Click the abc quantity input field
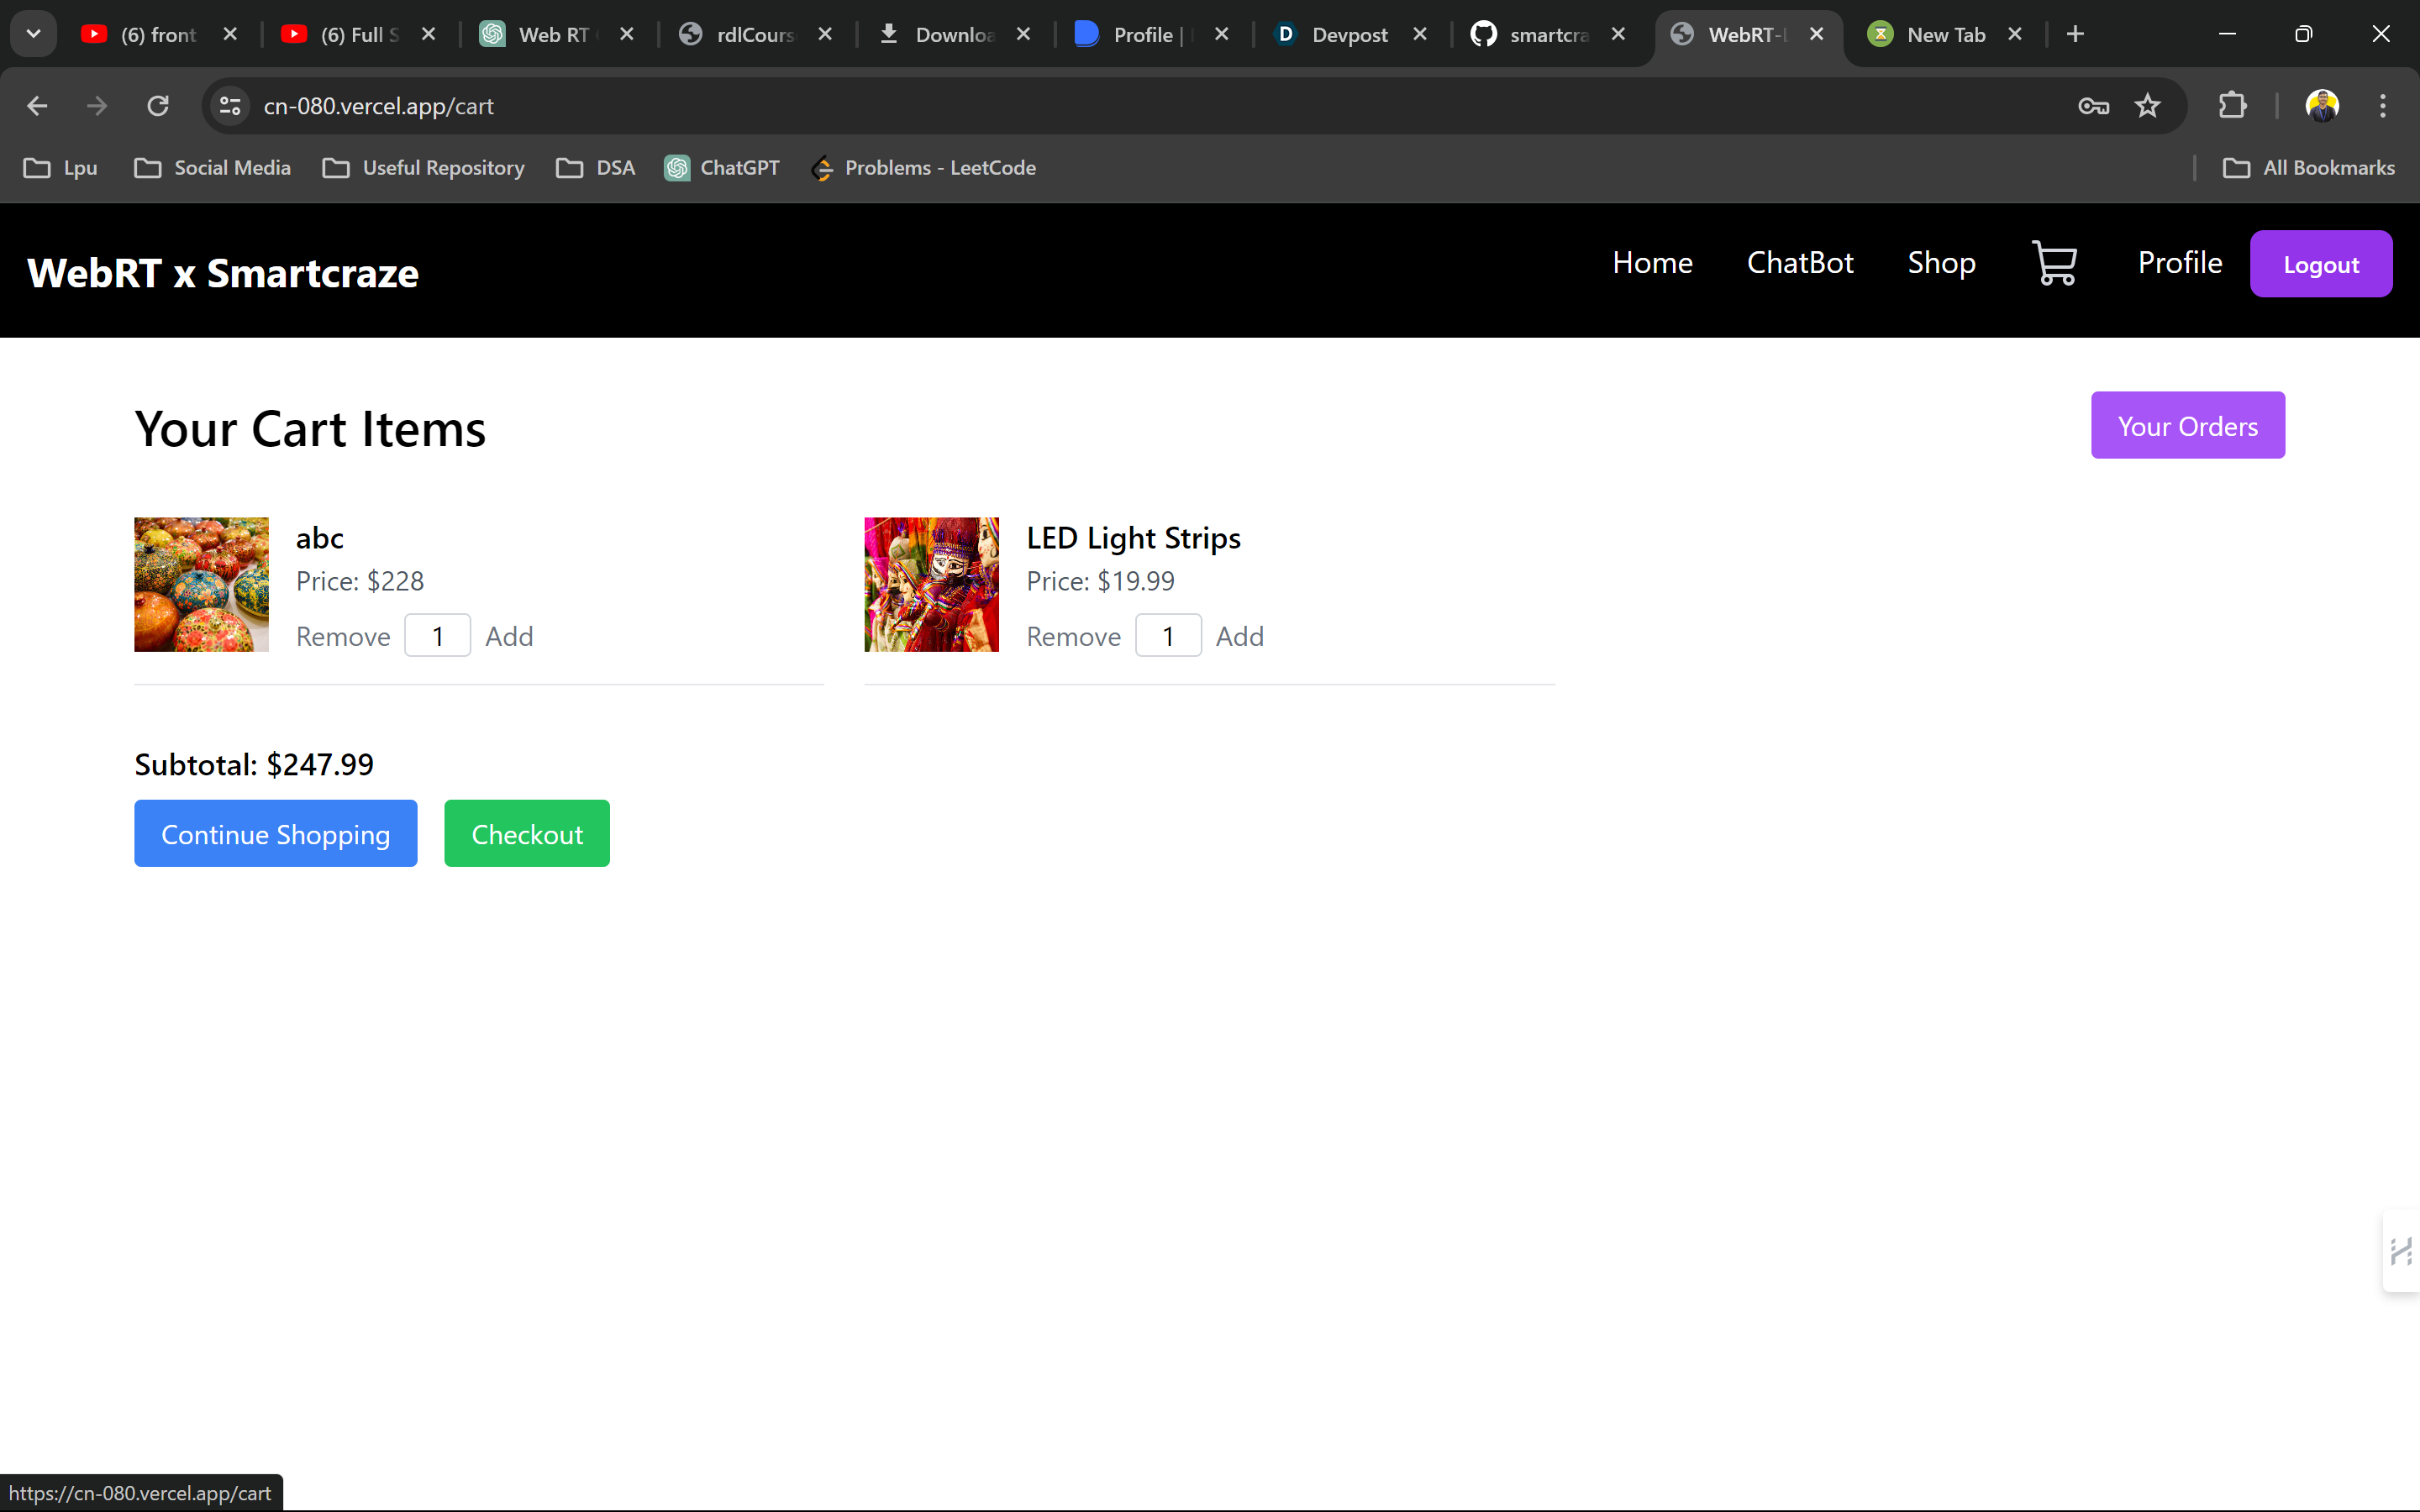Viewport: 2420px width, 1512px height. (437, 637)
